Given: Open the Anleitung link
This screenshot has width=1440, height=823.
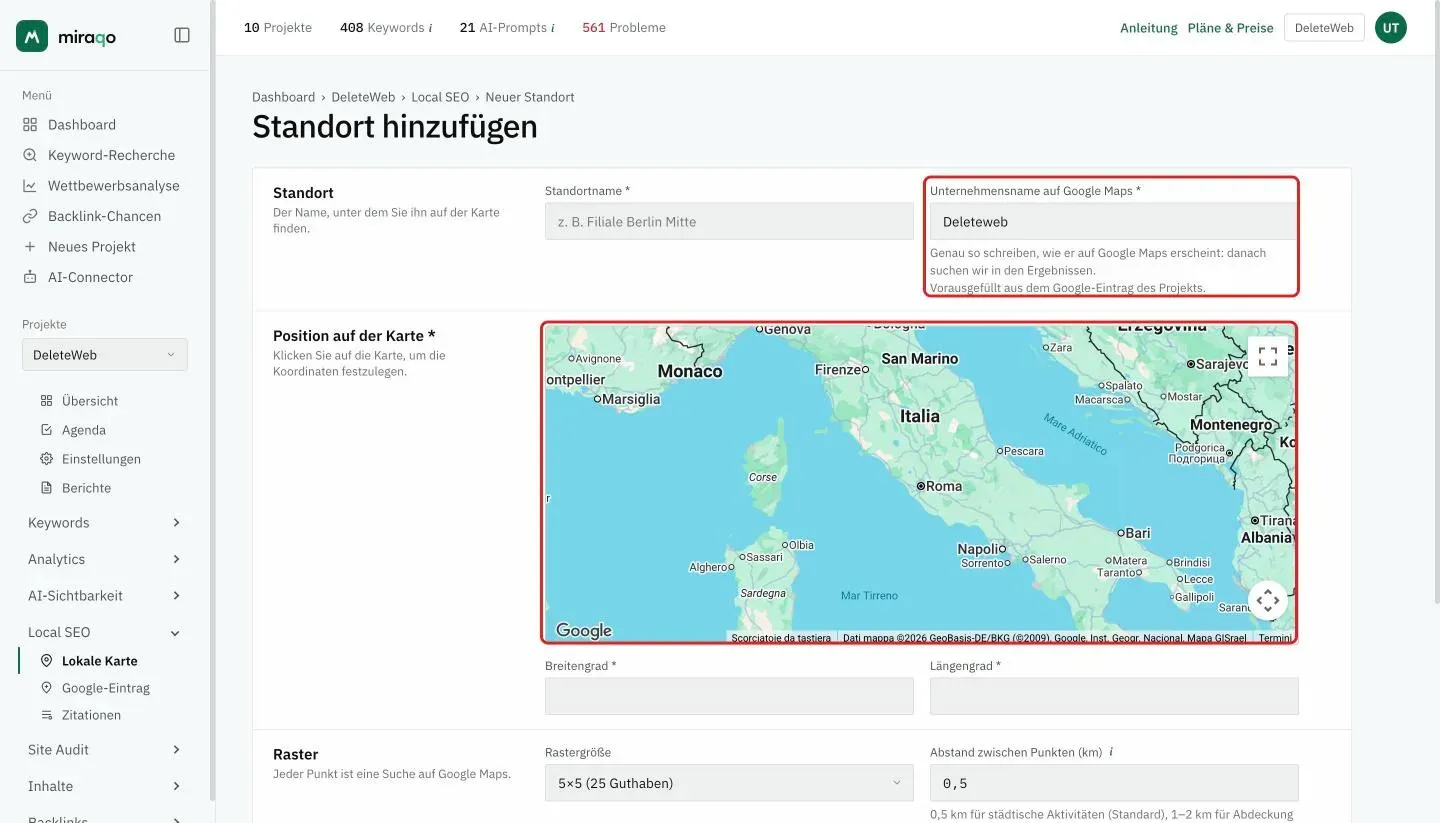Looking at the screenshot, I should click(1149, 28).
